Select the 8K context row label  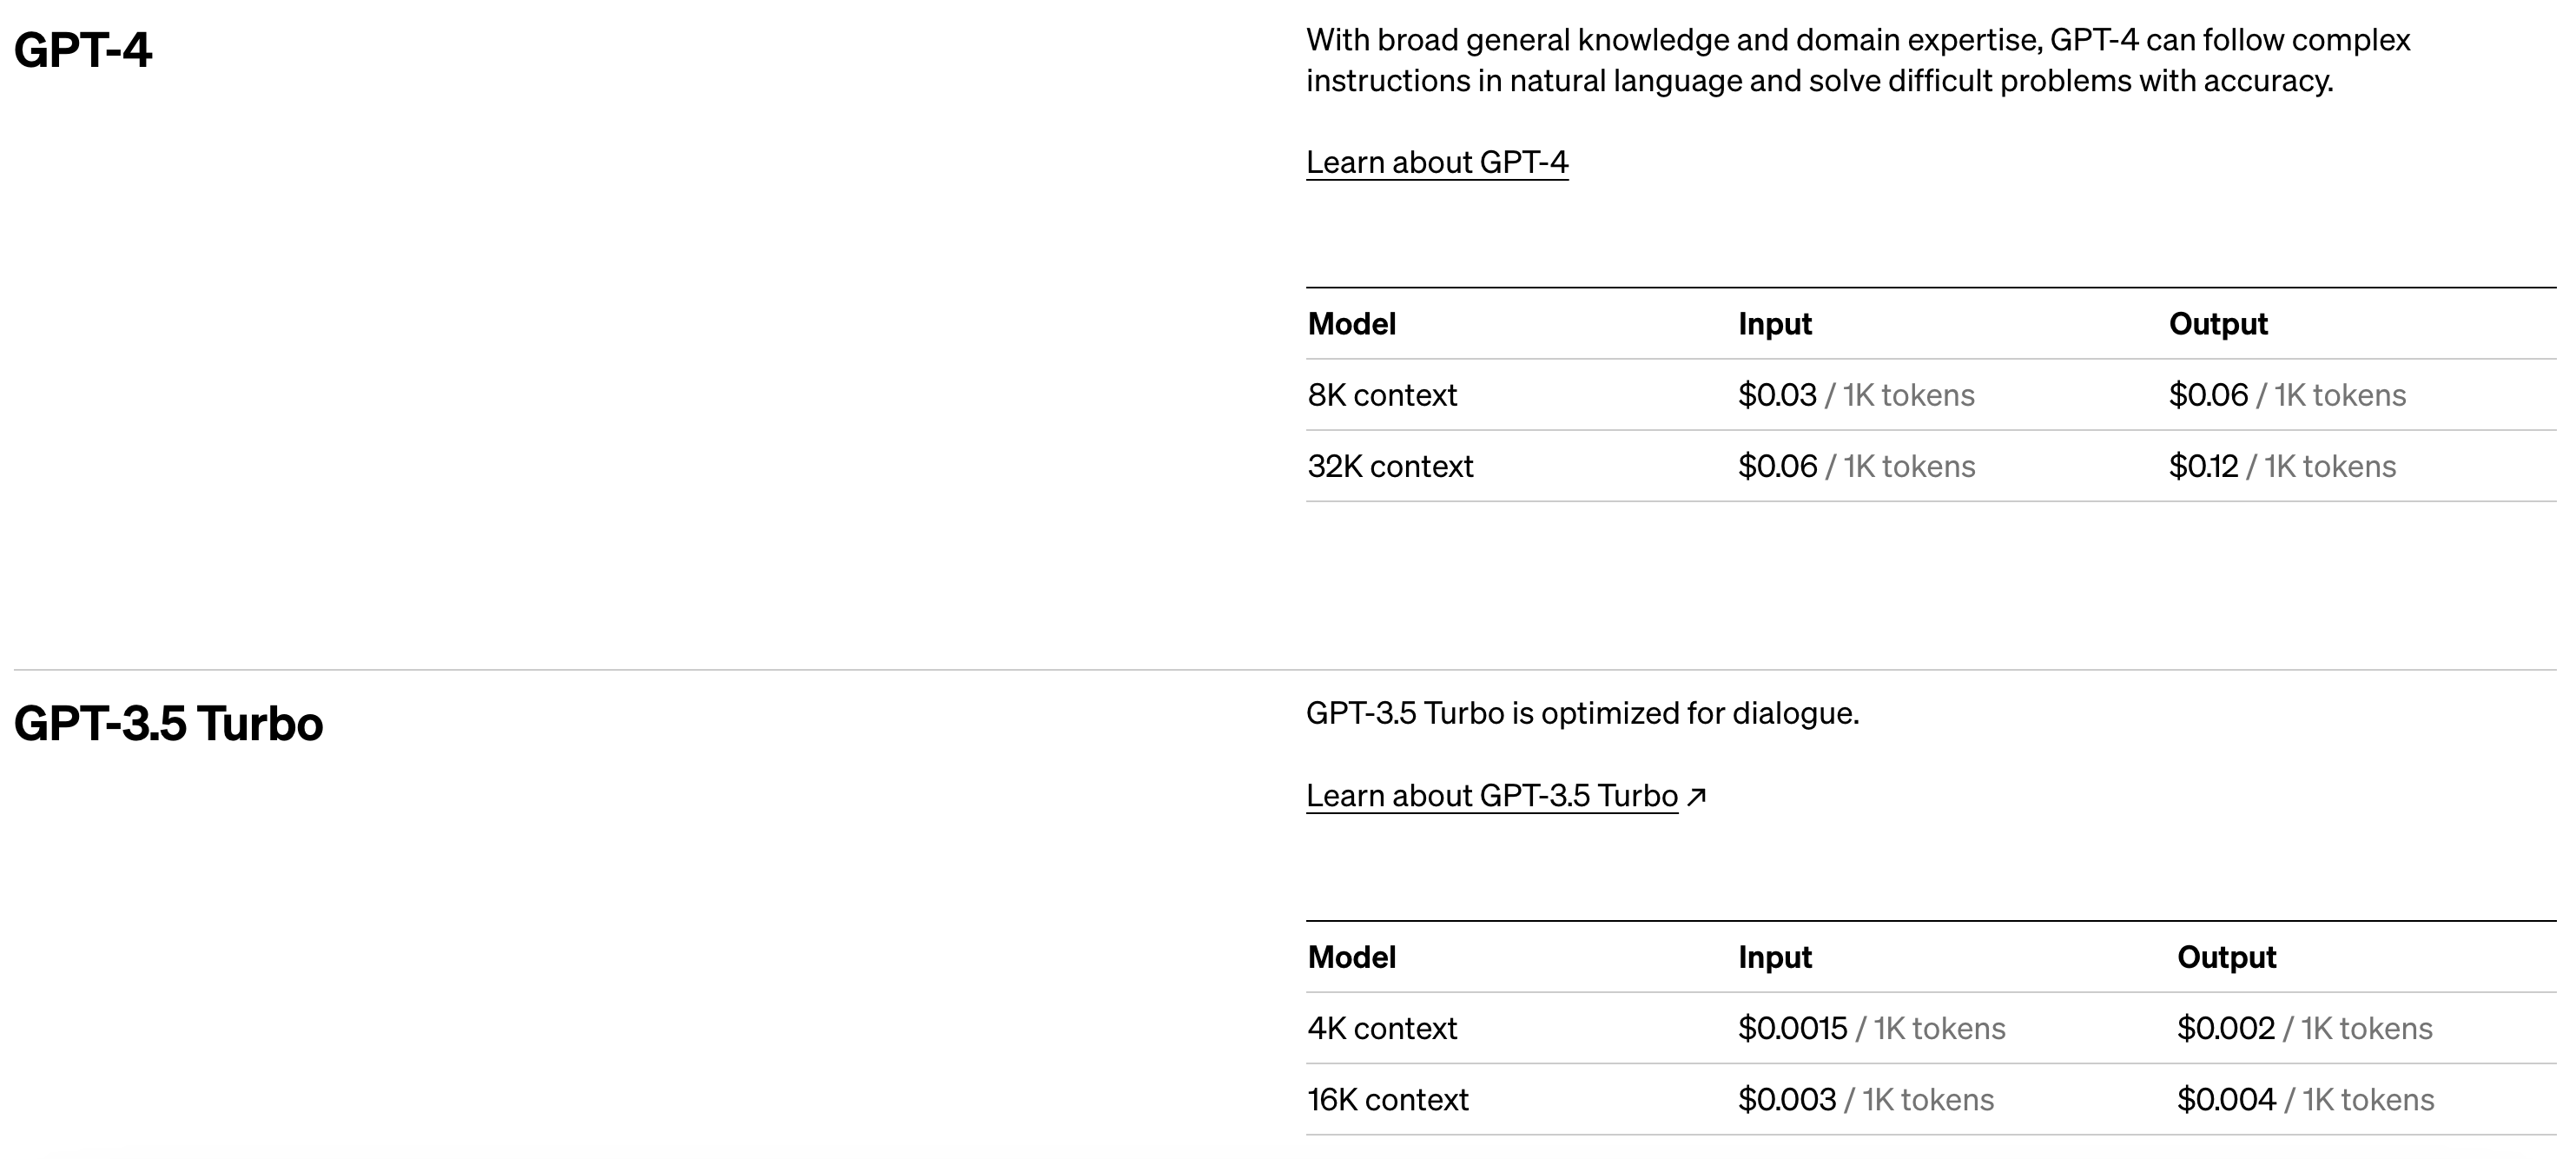[1381, 395]
